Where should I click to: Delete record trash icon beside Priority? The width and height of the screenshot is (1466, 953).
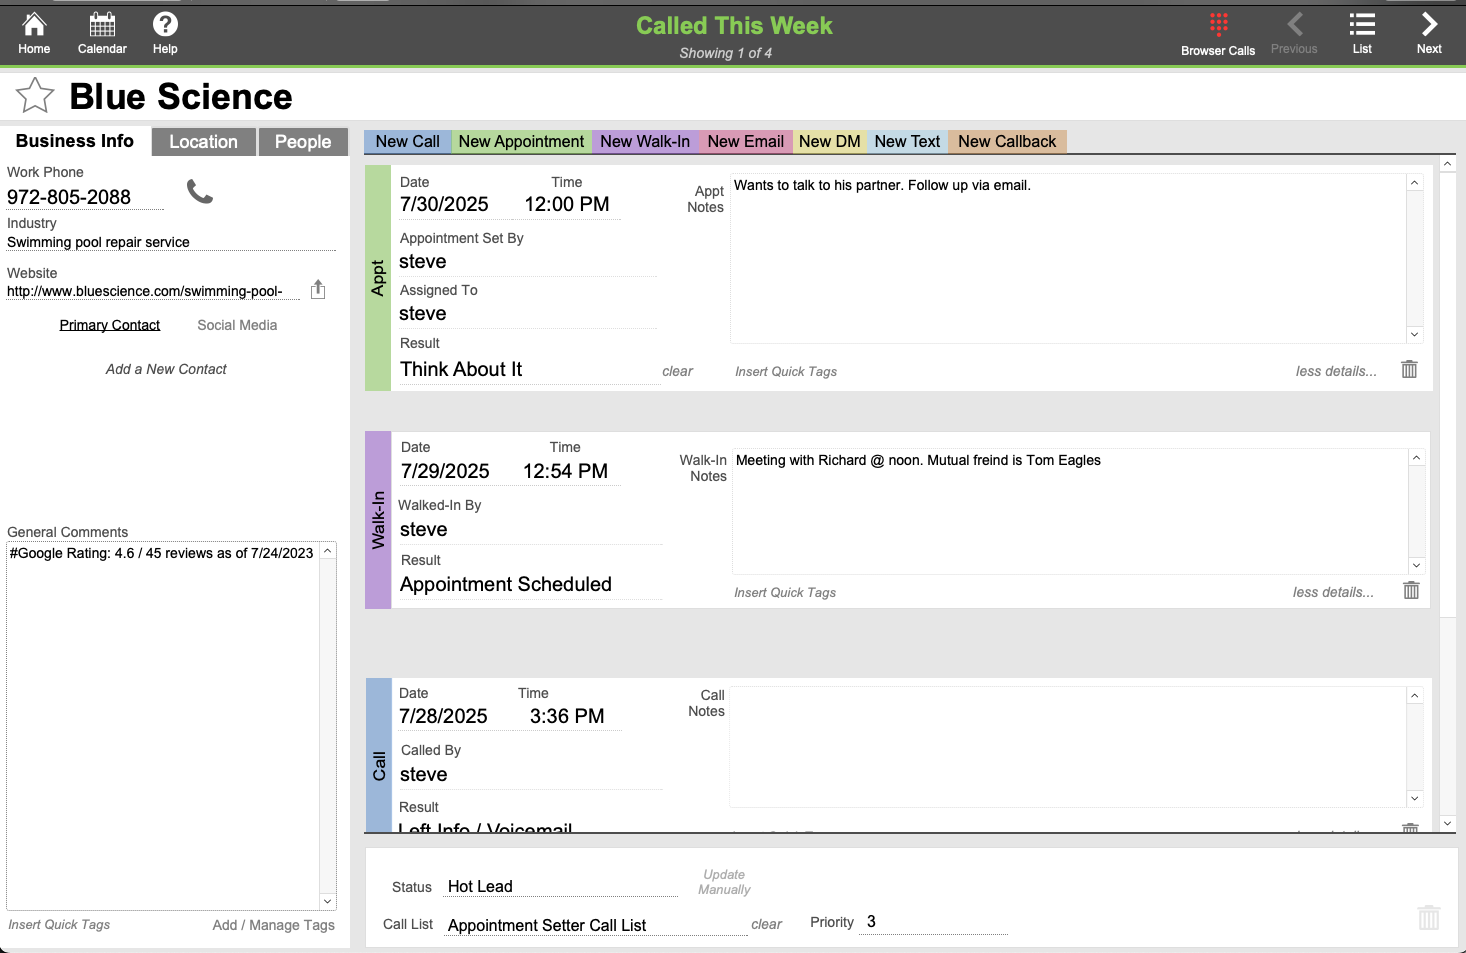pos(1429,917)
